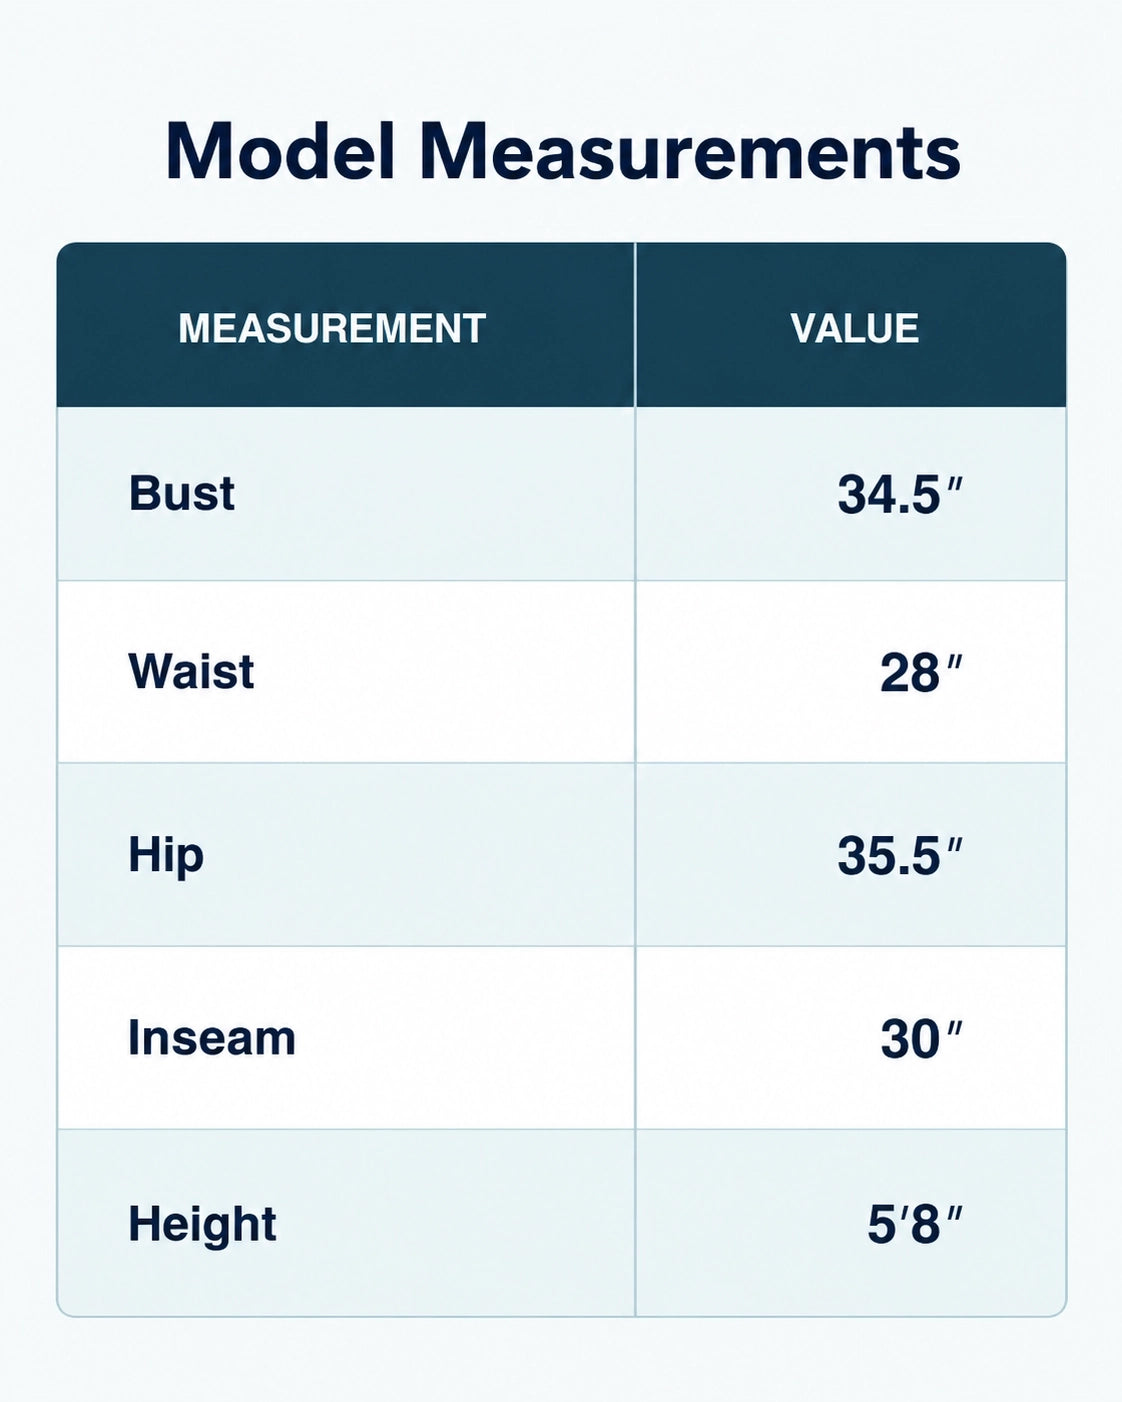Click the divider between the header cells

click(635, 325)
